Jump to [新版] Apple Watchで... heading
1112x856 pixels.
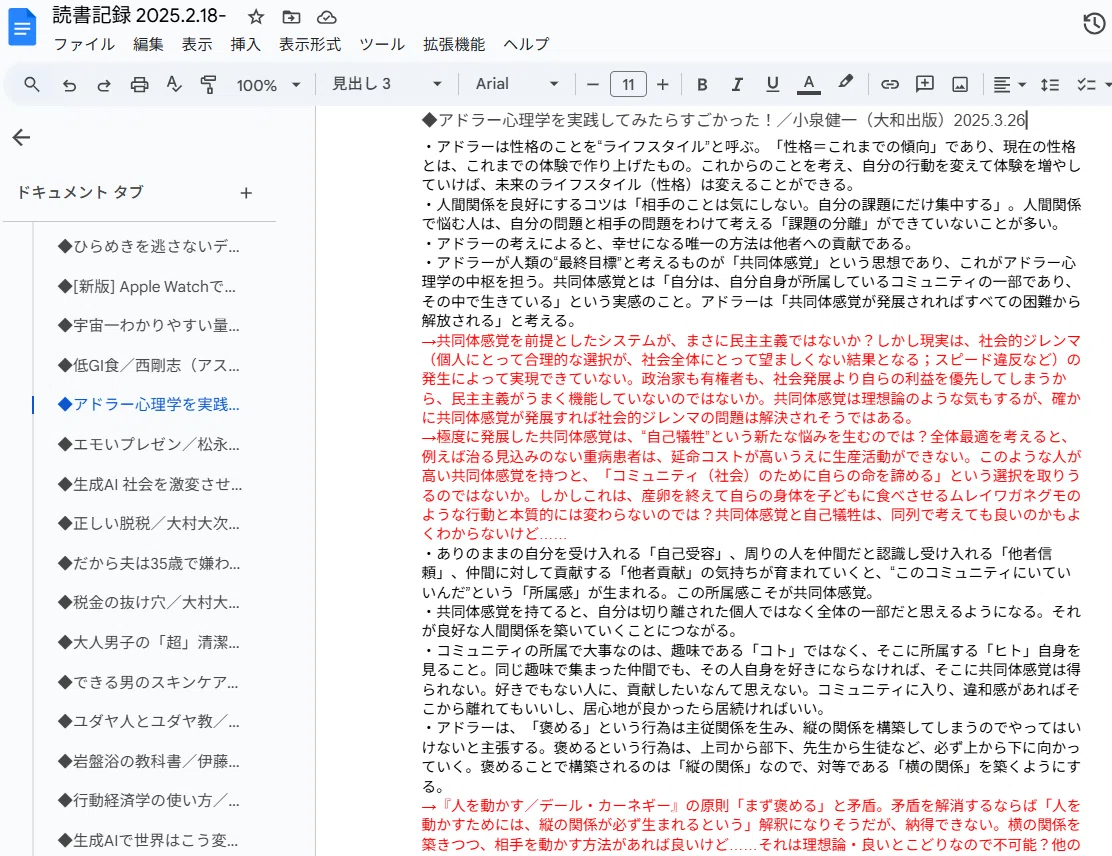pos(147,287)
